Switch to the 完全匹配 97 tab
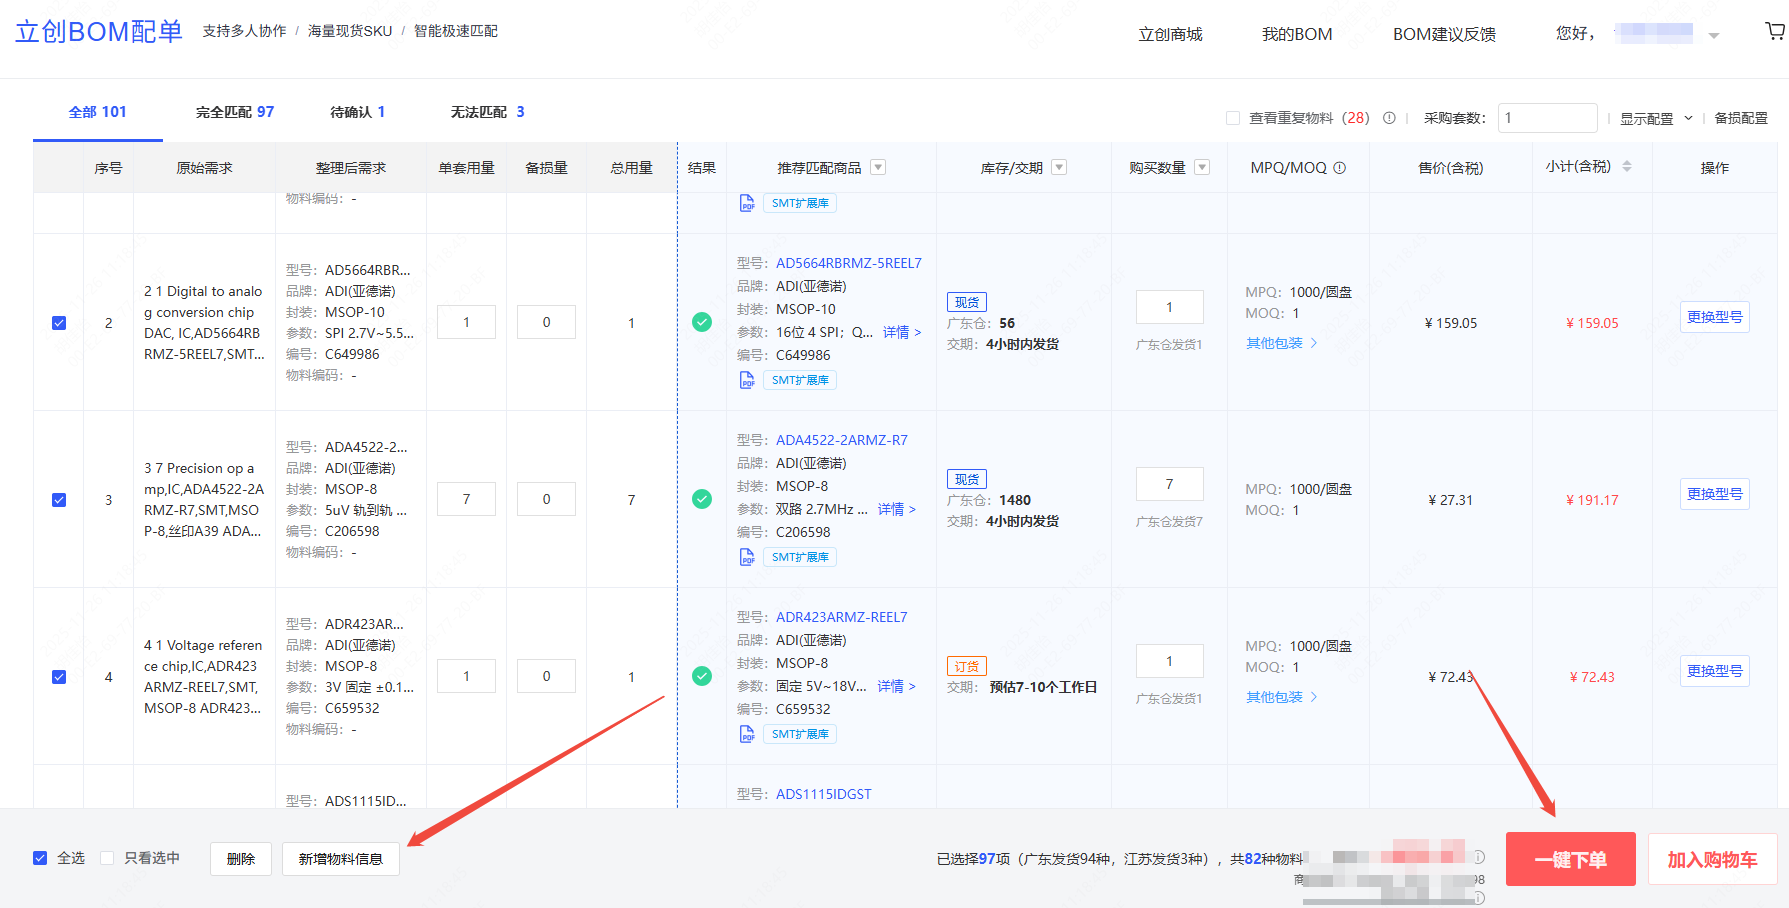 pos(235,112)
